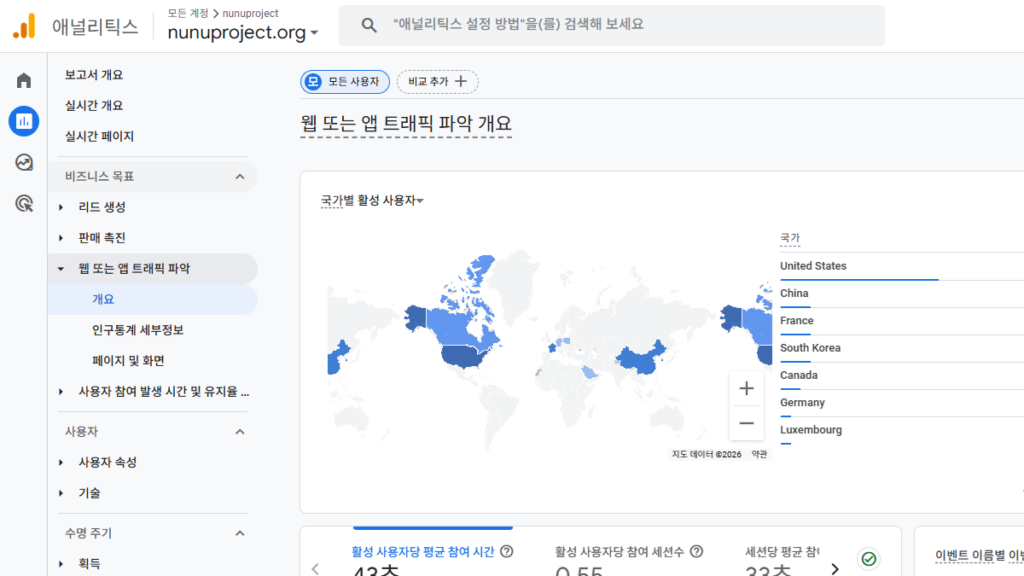Collapse the 비즈니스 목표 section

coord(240,177)
